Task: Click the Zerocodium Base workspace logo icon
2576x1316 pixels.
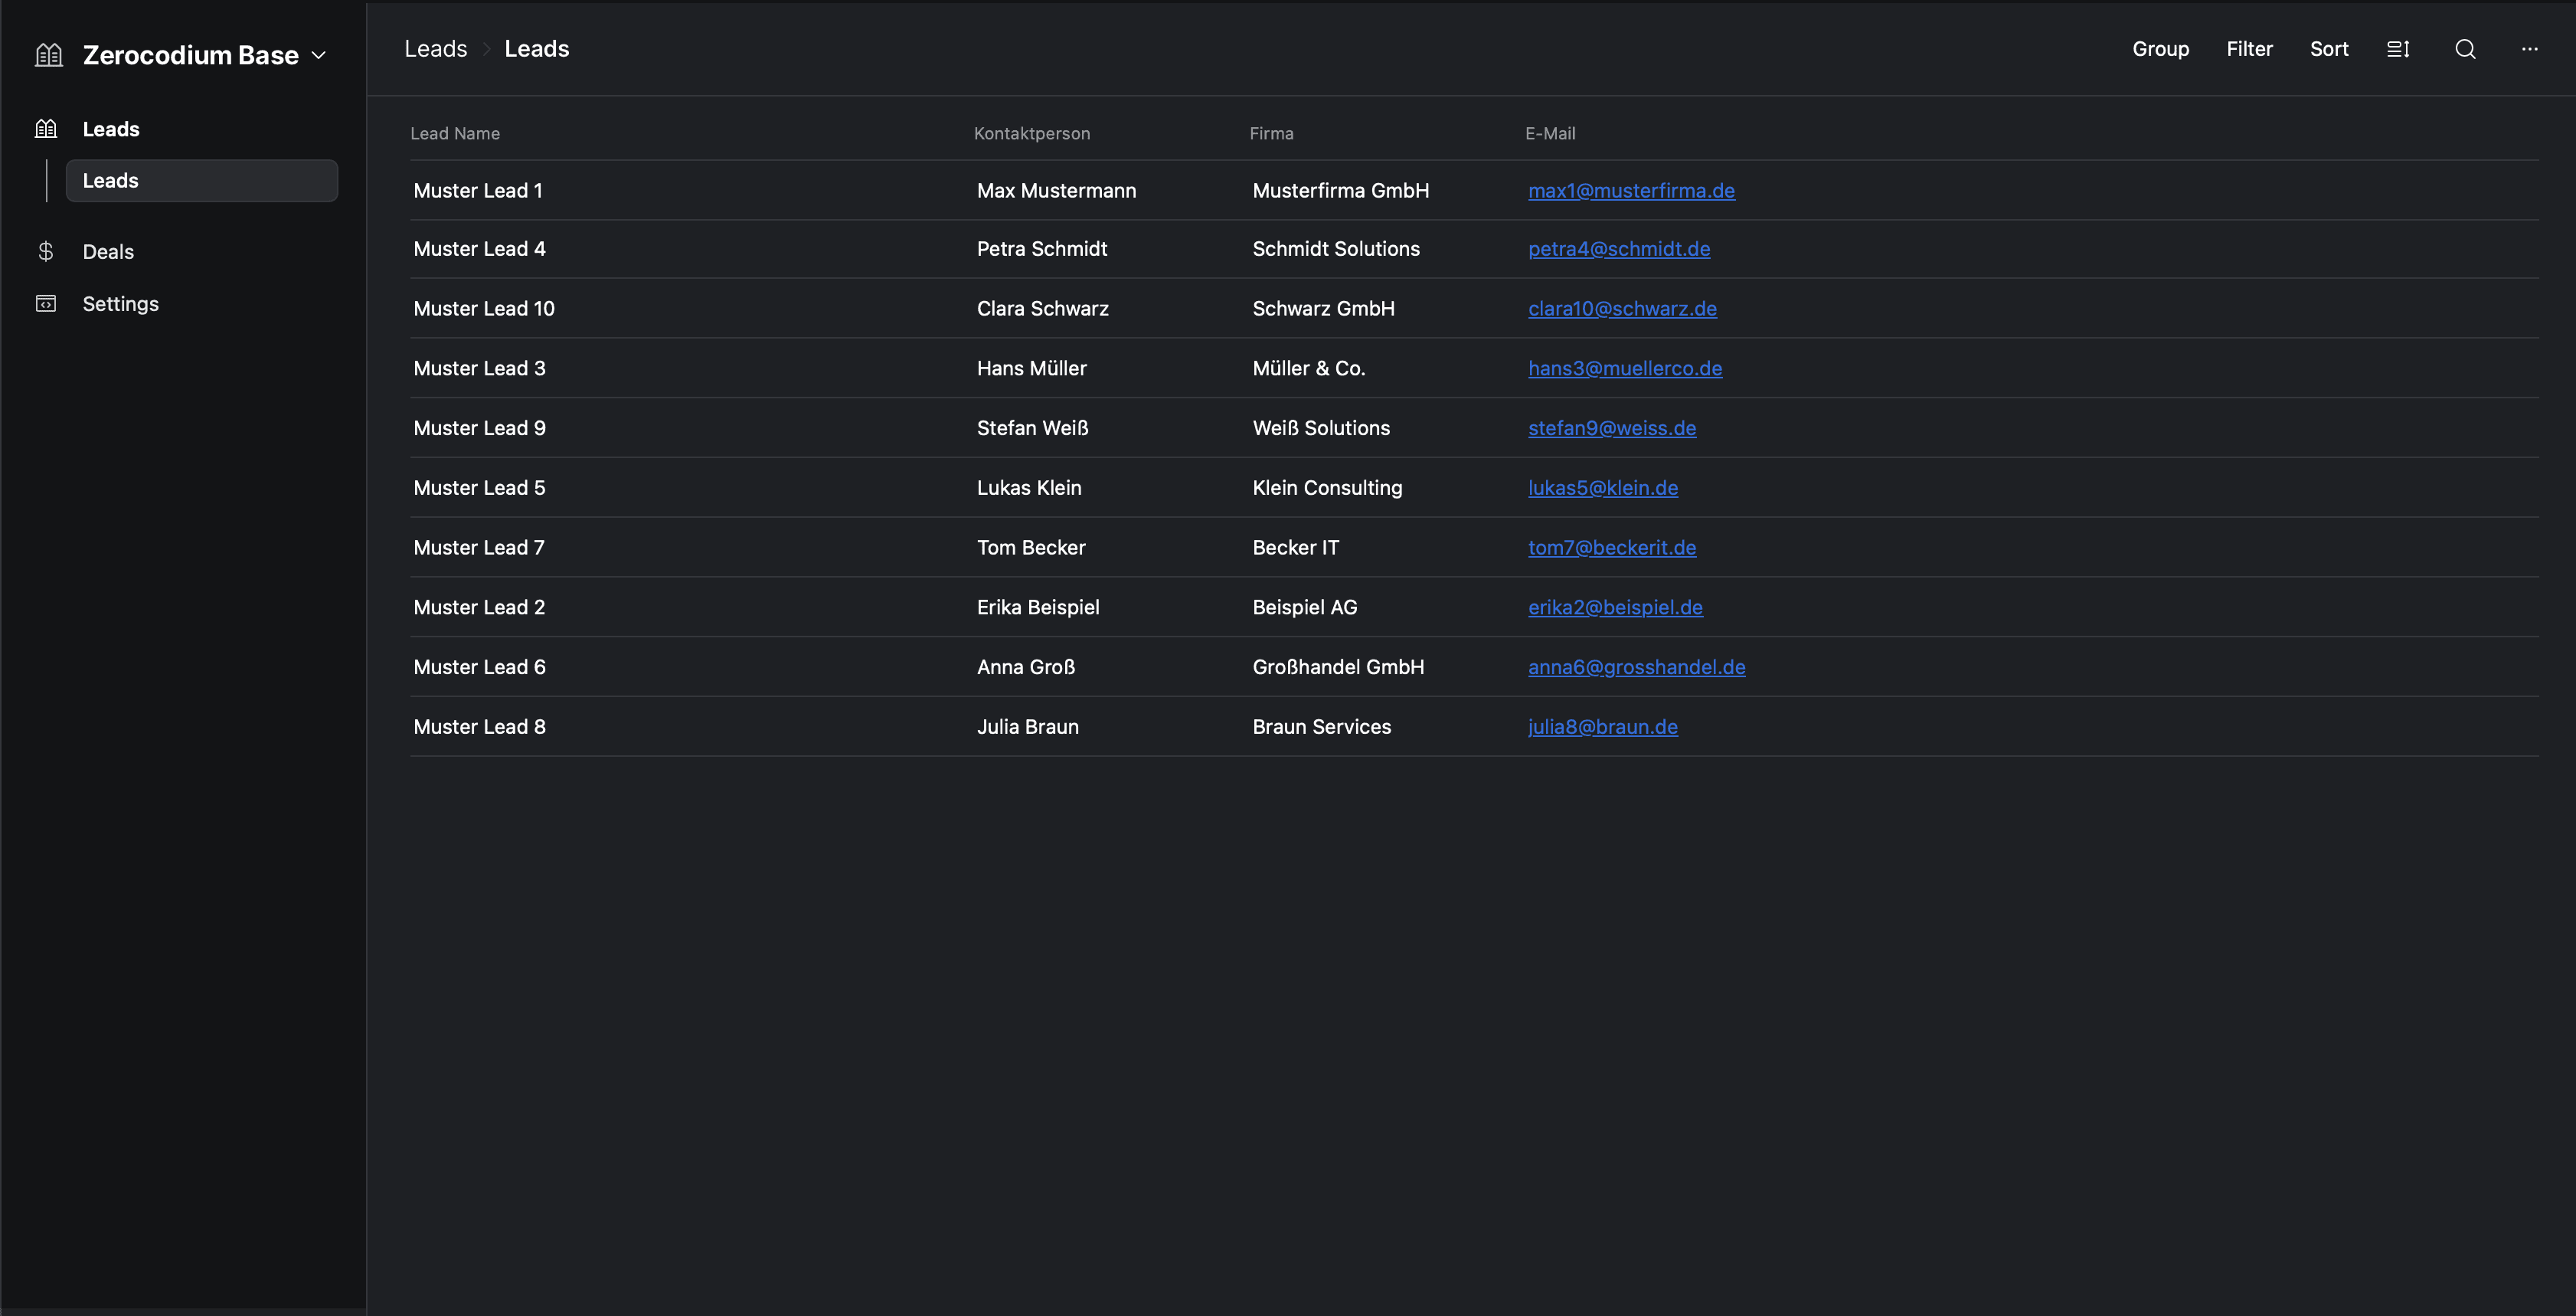Action: pyautogui.click(x=49, y=55)
